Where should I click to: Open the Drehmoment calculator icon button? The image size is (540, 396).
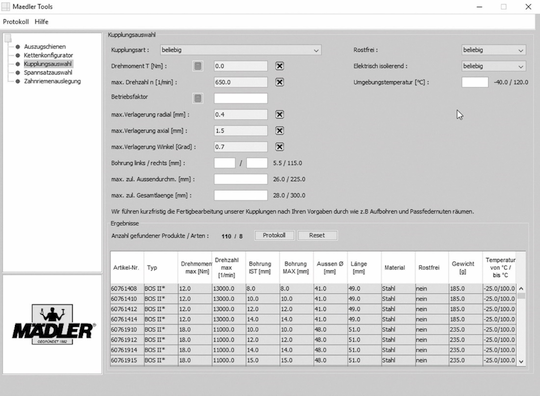click(198, 66)
